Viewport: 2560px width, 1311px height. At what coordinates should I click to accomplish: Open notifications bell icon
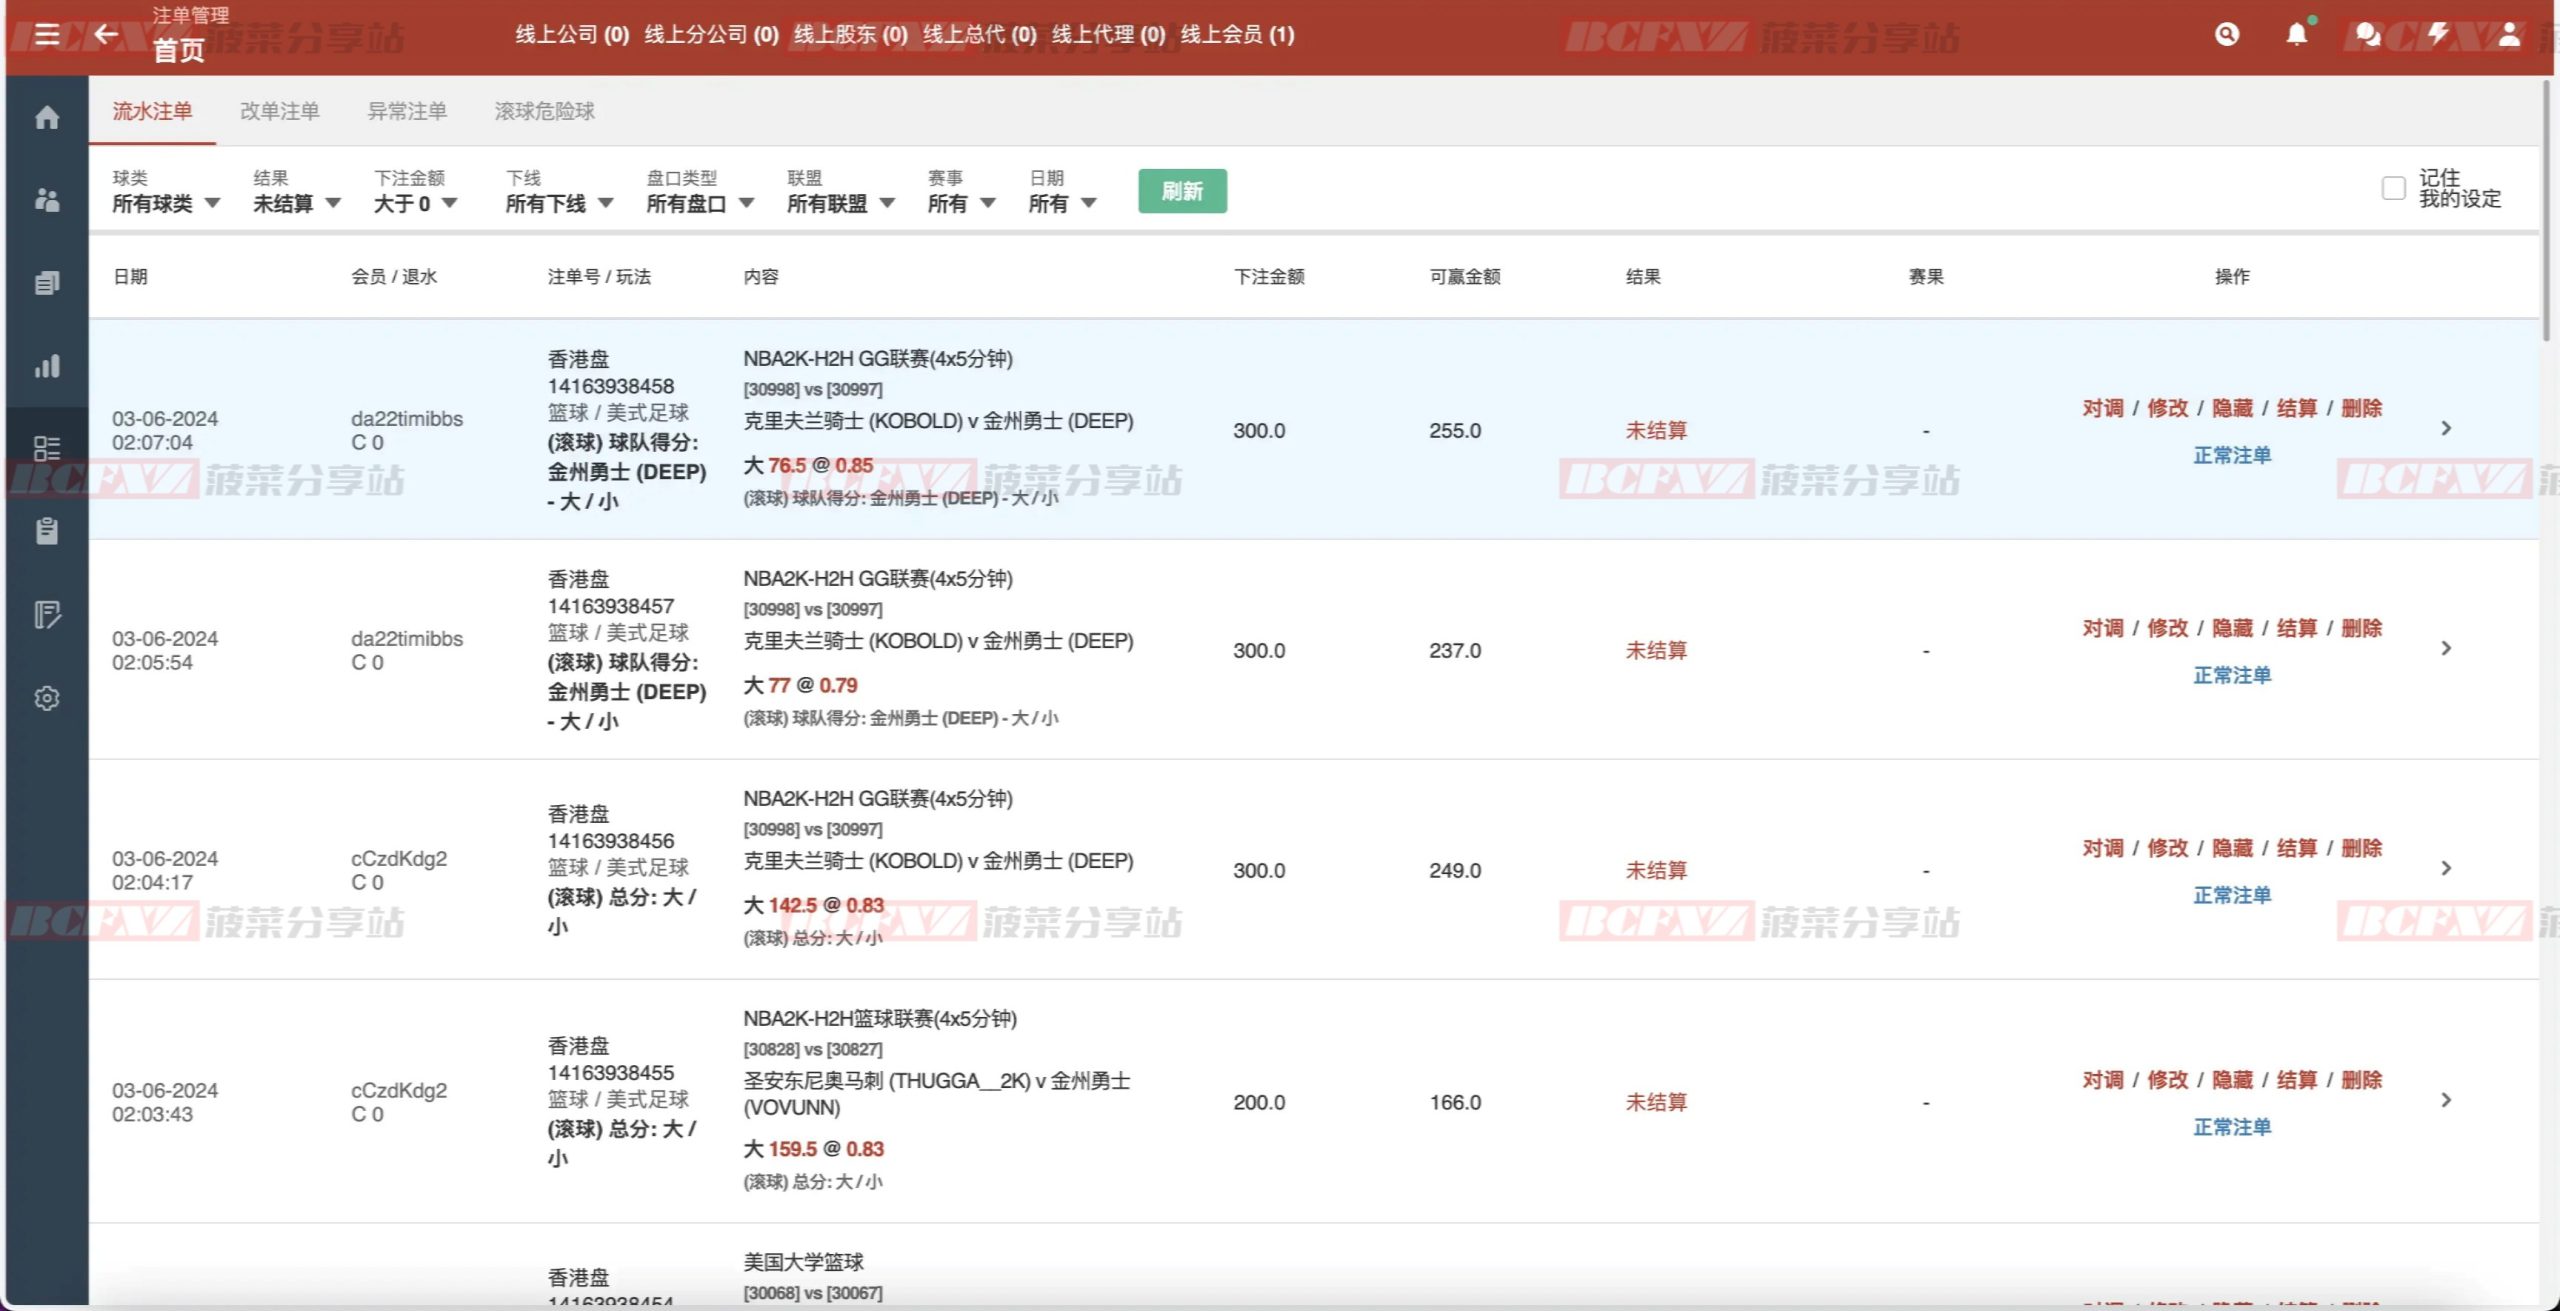(2297, 35)
